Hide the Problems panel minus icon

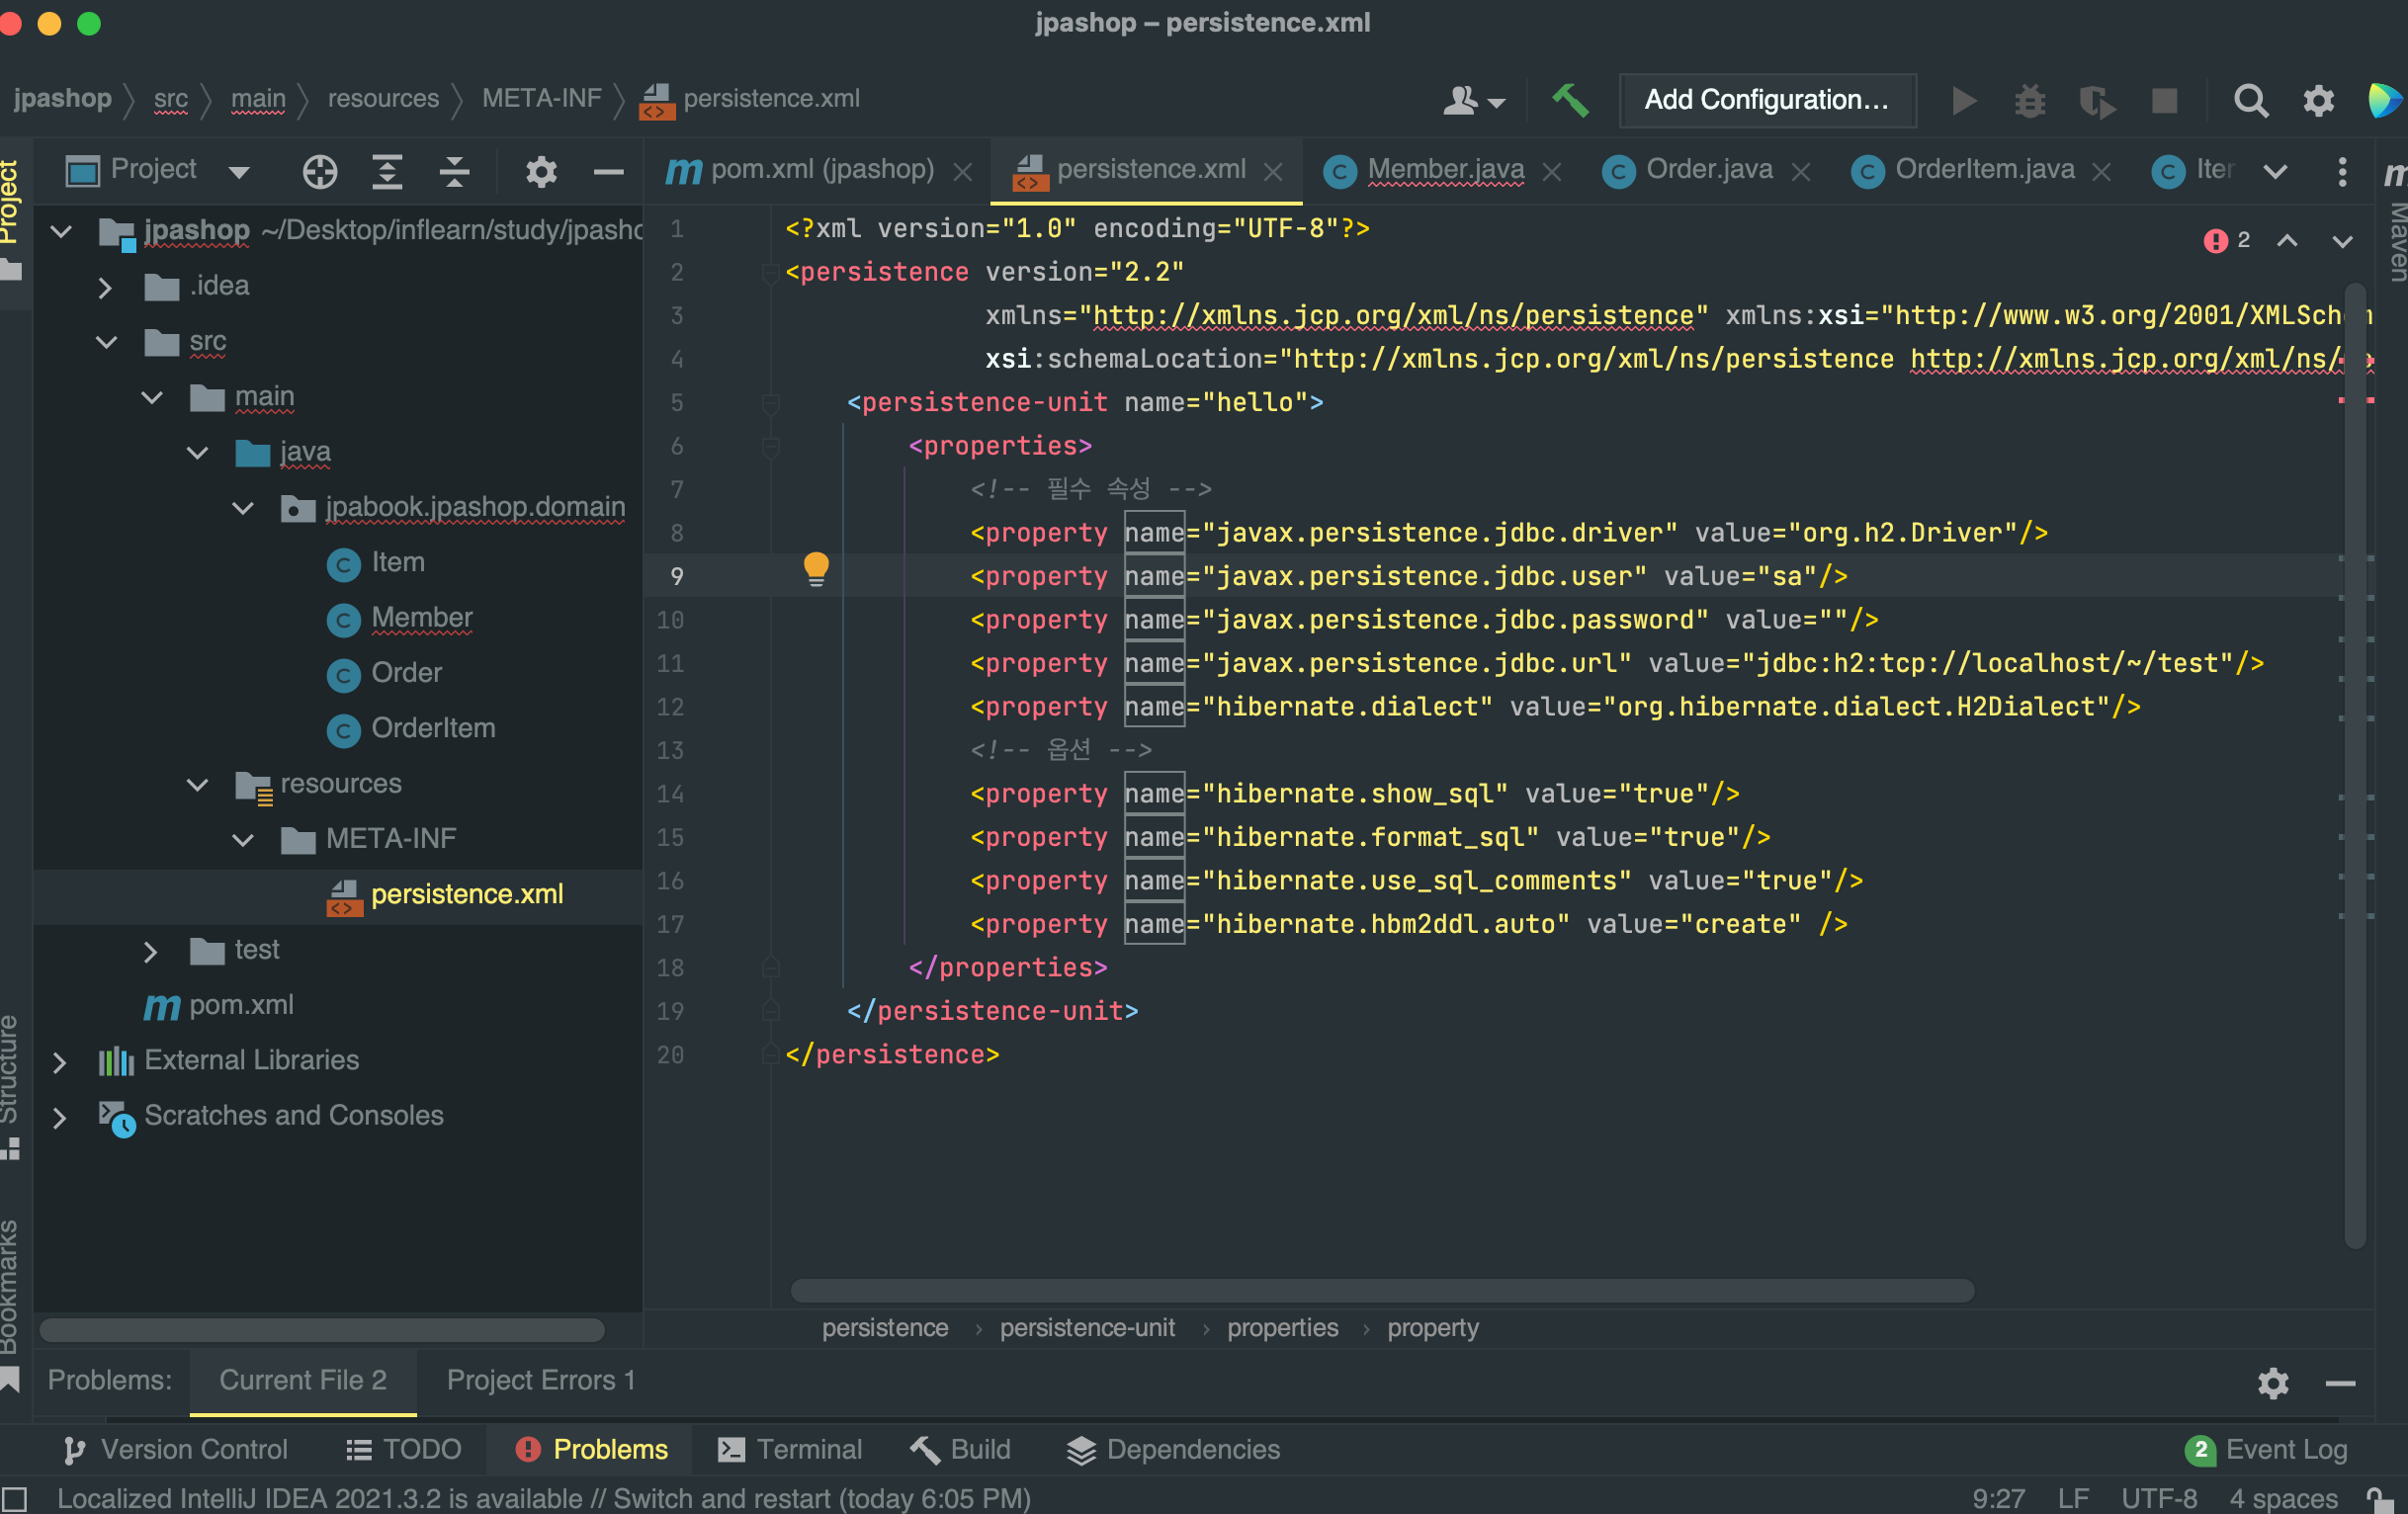(x=2340, y=1384)
